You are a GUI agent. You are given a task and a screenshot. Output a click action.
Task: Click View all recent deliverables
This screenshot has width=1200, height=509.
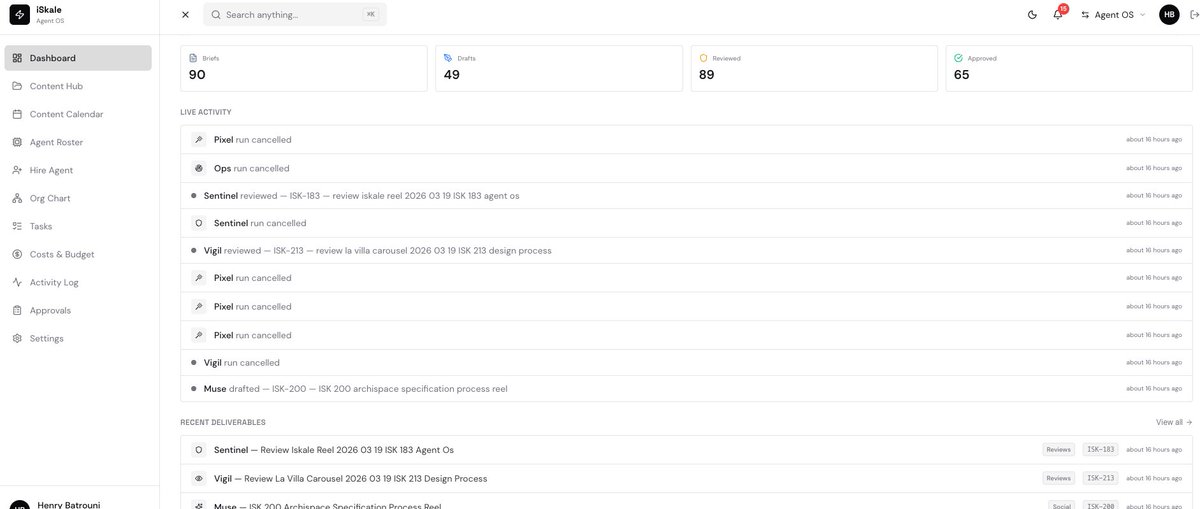pos(1174,422)
